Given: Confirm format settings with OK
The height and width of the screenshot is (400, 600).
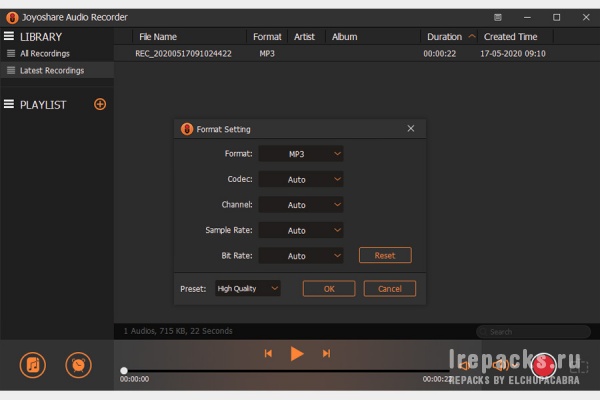Looking at the screenshot, I should coord(329,289).
